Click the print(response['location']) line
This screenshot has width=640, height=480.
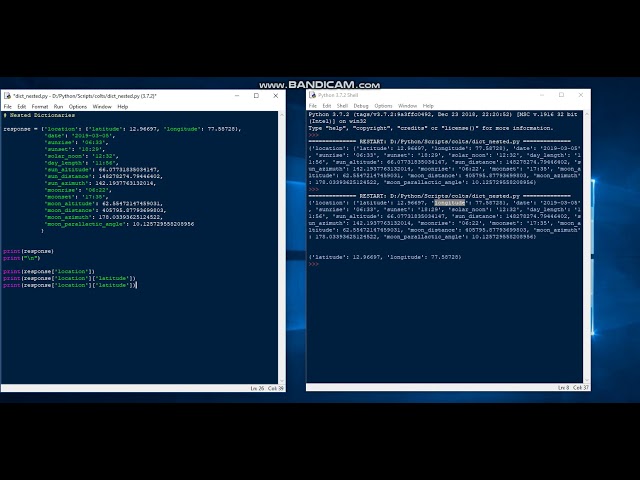[49, 271]
